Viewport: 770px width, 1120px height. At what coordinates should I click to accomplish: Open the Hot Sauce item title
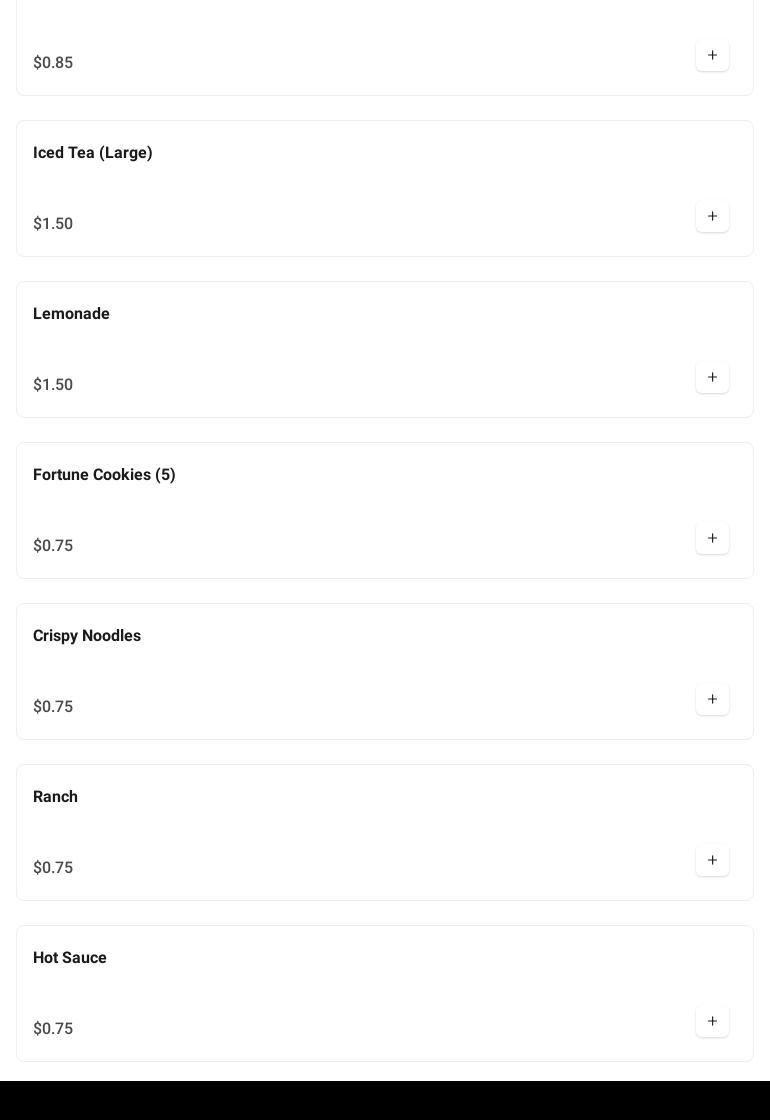[70, 958]
